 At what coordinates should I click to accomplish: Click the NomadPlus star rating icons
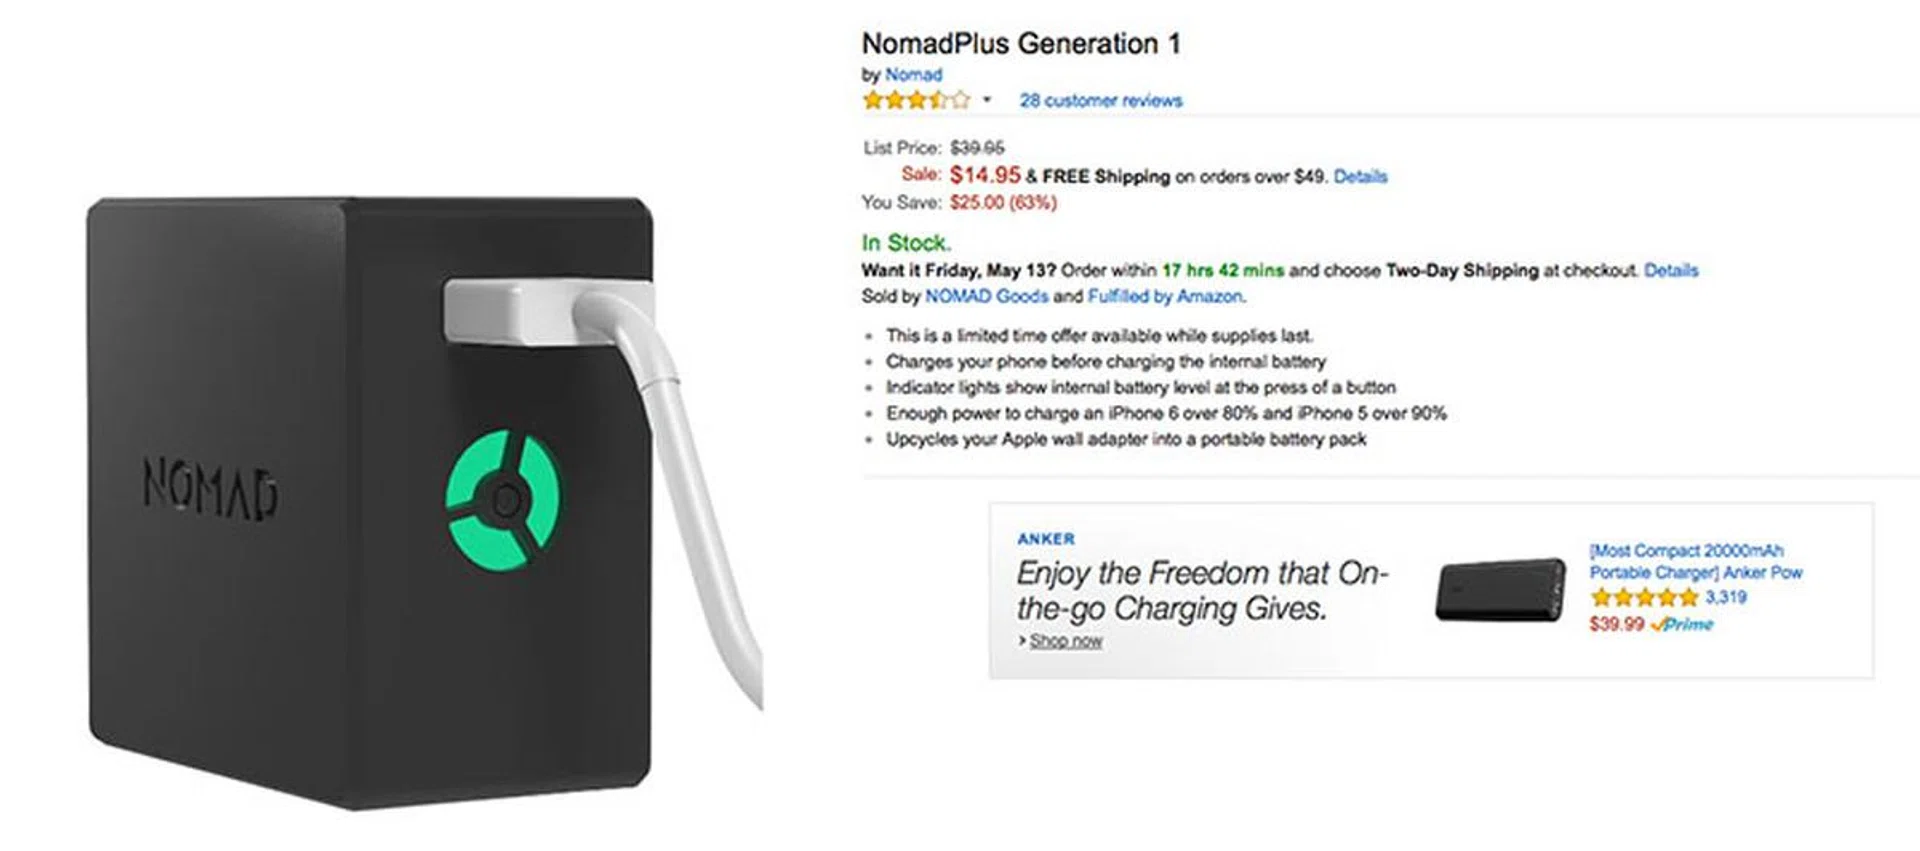point(916,100)
